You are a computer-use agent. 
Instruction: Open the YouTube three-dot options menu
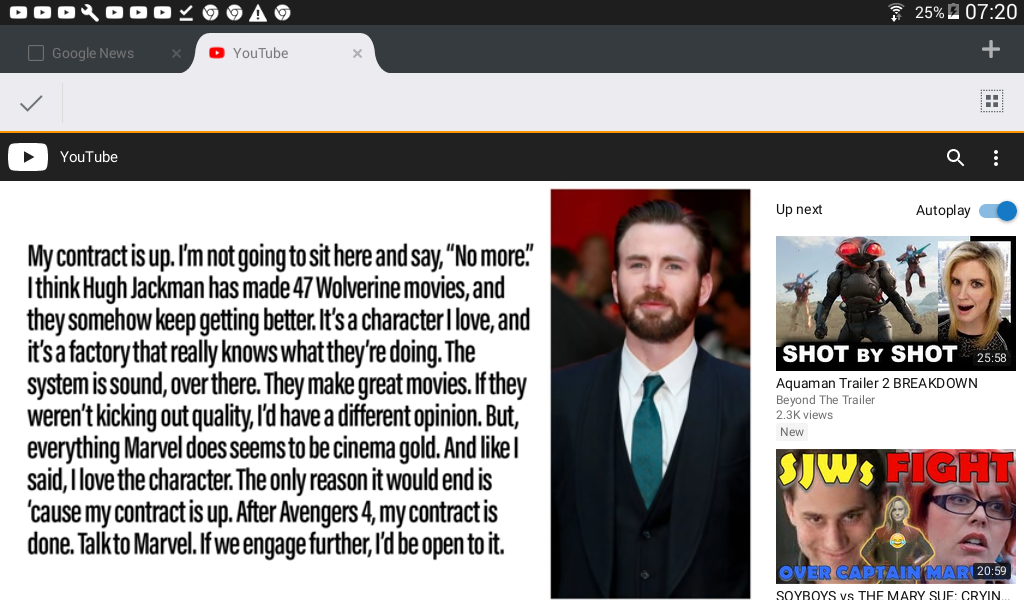coord(995,157)
